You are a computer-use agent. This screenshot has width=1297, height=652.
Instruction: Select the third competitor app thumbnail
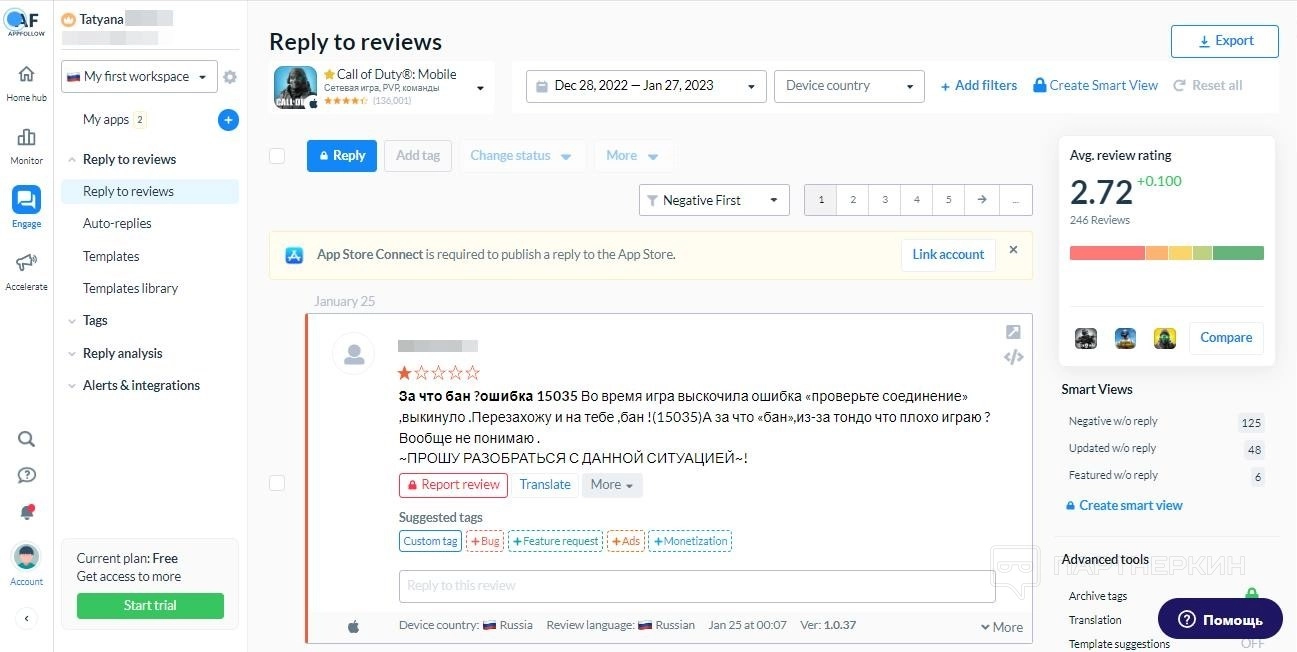click(x=1164, y=338)
